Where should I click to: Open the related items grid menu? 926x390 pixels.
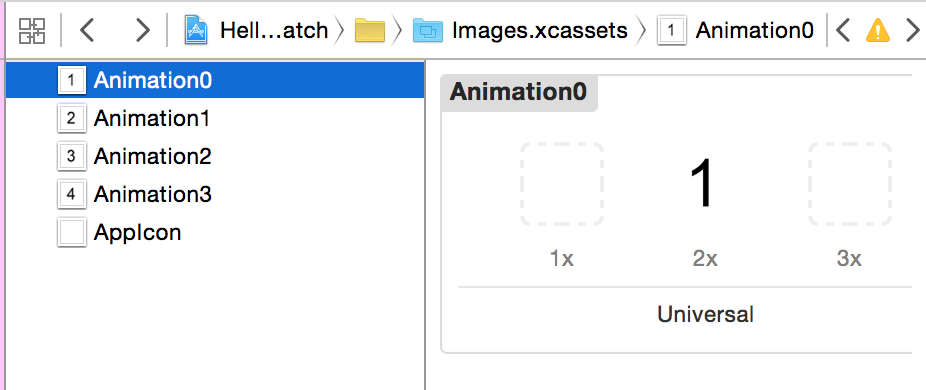[32, 30]
